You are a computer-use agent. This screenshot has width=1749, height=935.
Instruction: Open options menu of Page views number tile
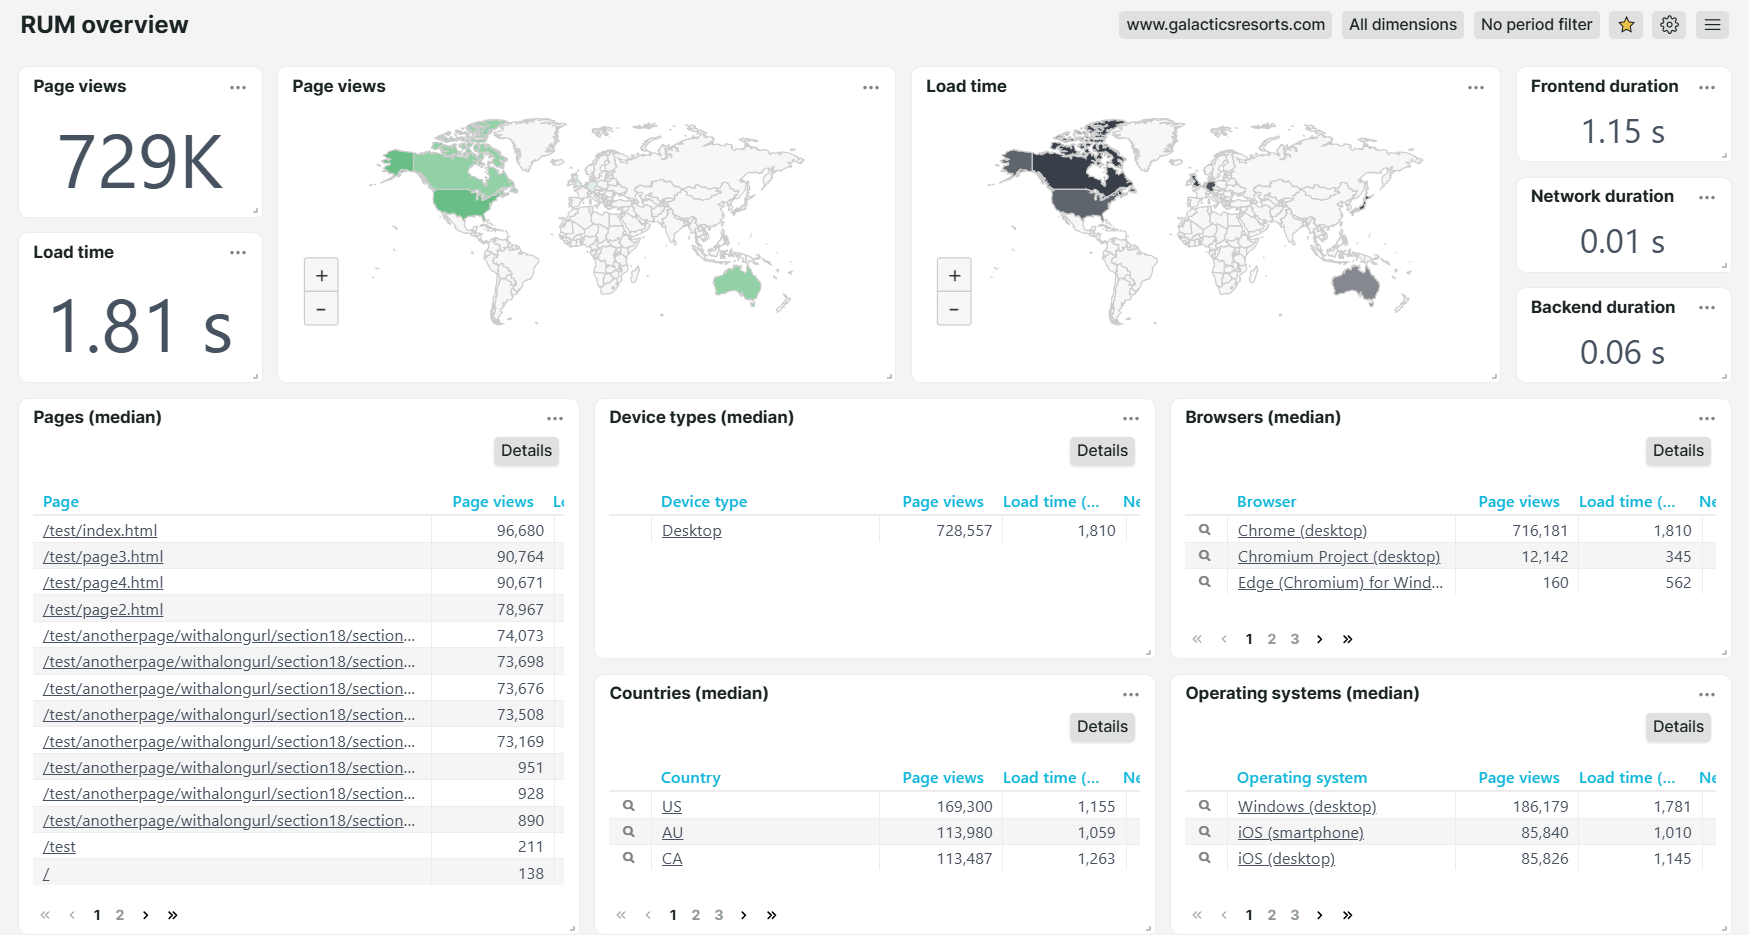pyautogui.click(x=238, y=87)
